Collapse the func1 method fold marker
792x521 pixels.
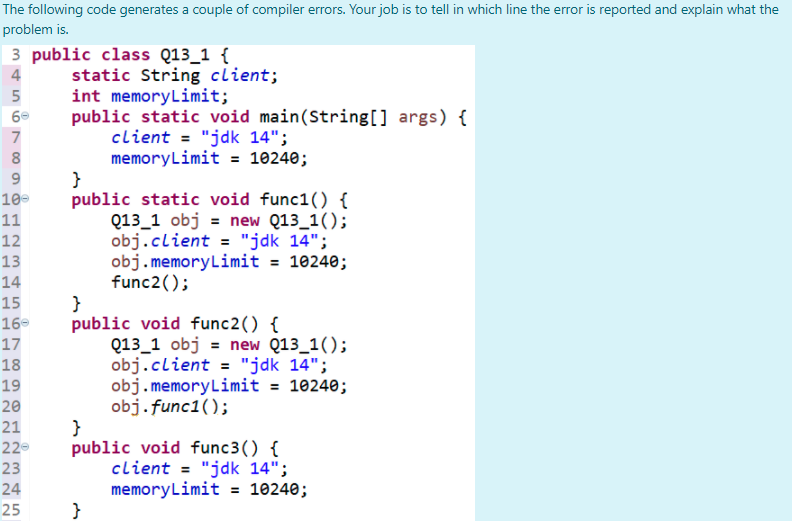(x=25, y=199)
